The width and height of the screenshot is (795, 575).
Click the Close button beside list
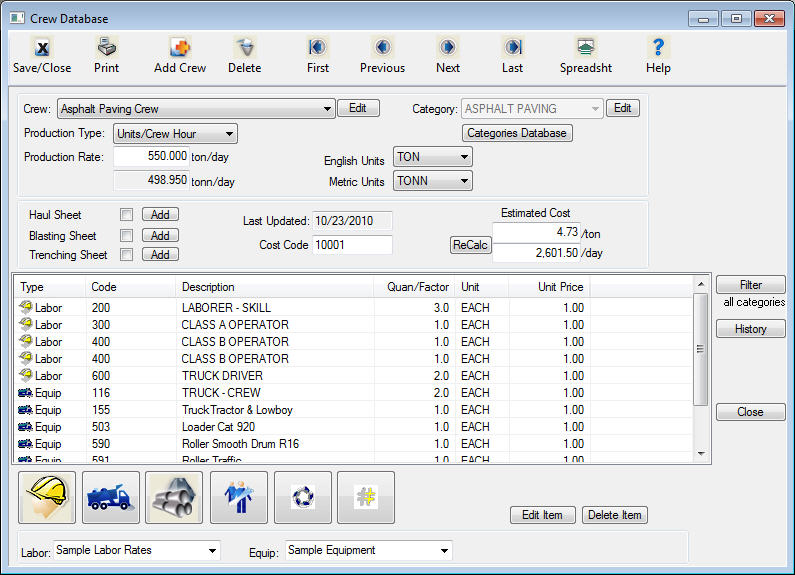(751, 412)
